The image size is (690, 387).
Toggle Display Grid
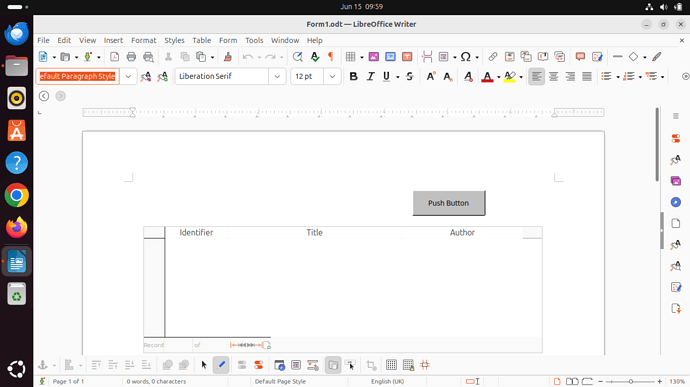(x=391, y=365)
